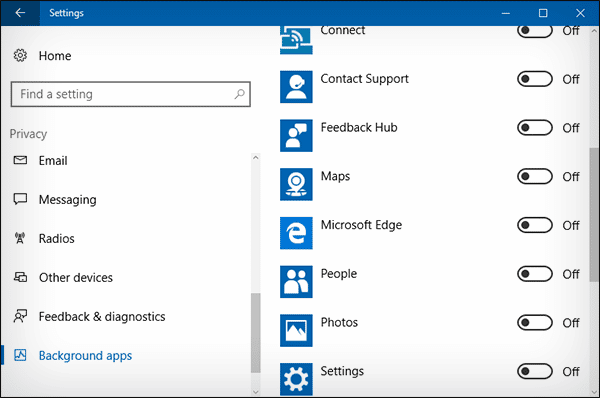
Task: Toggle Settings app background switch
Action: 535,371
